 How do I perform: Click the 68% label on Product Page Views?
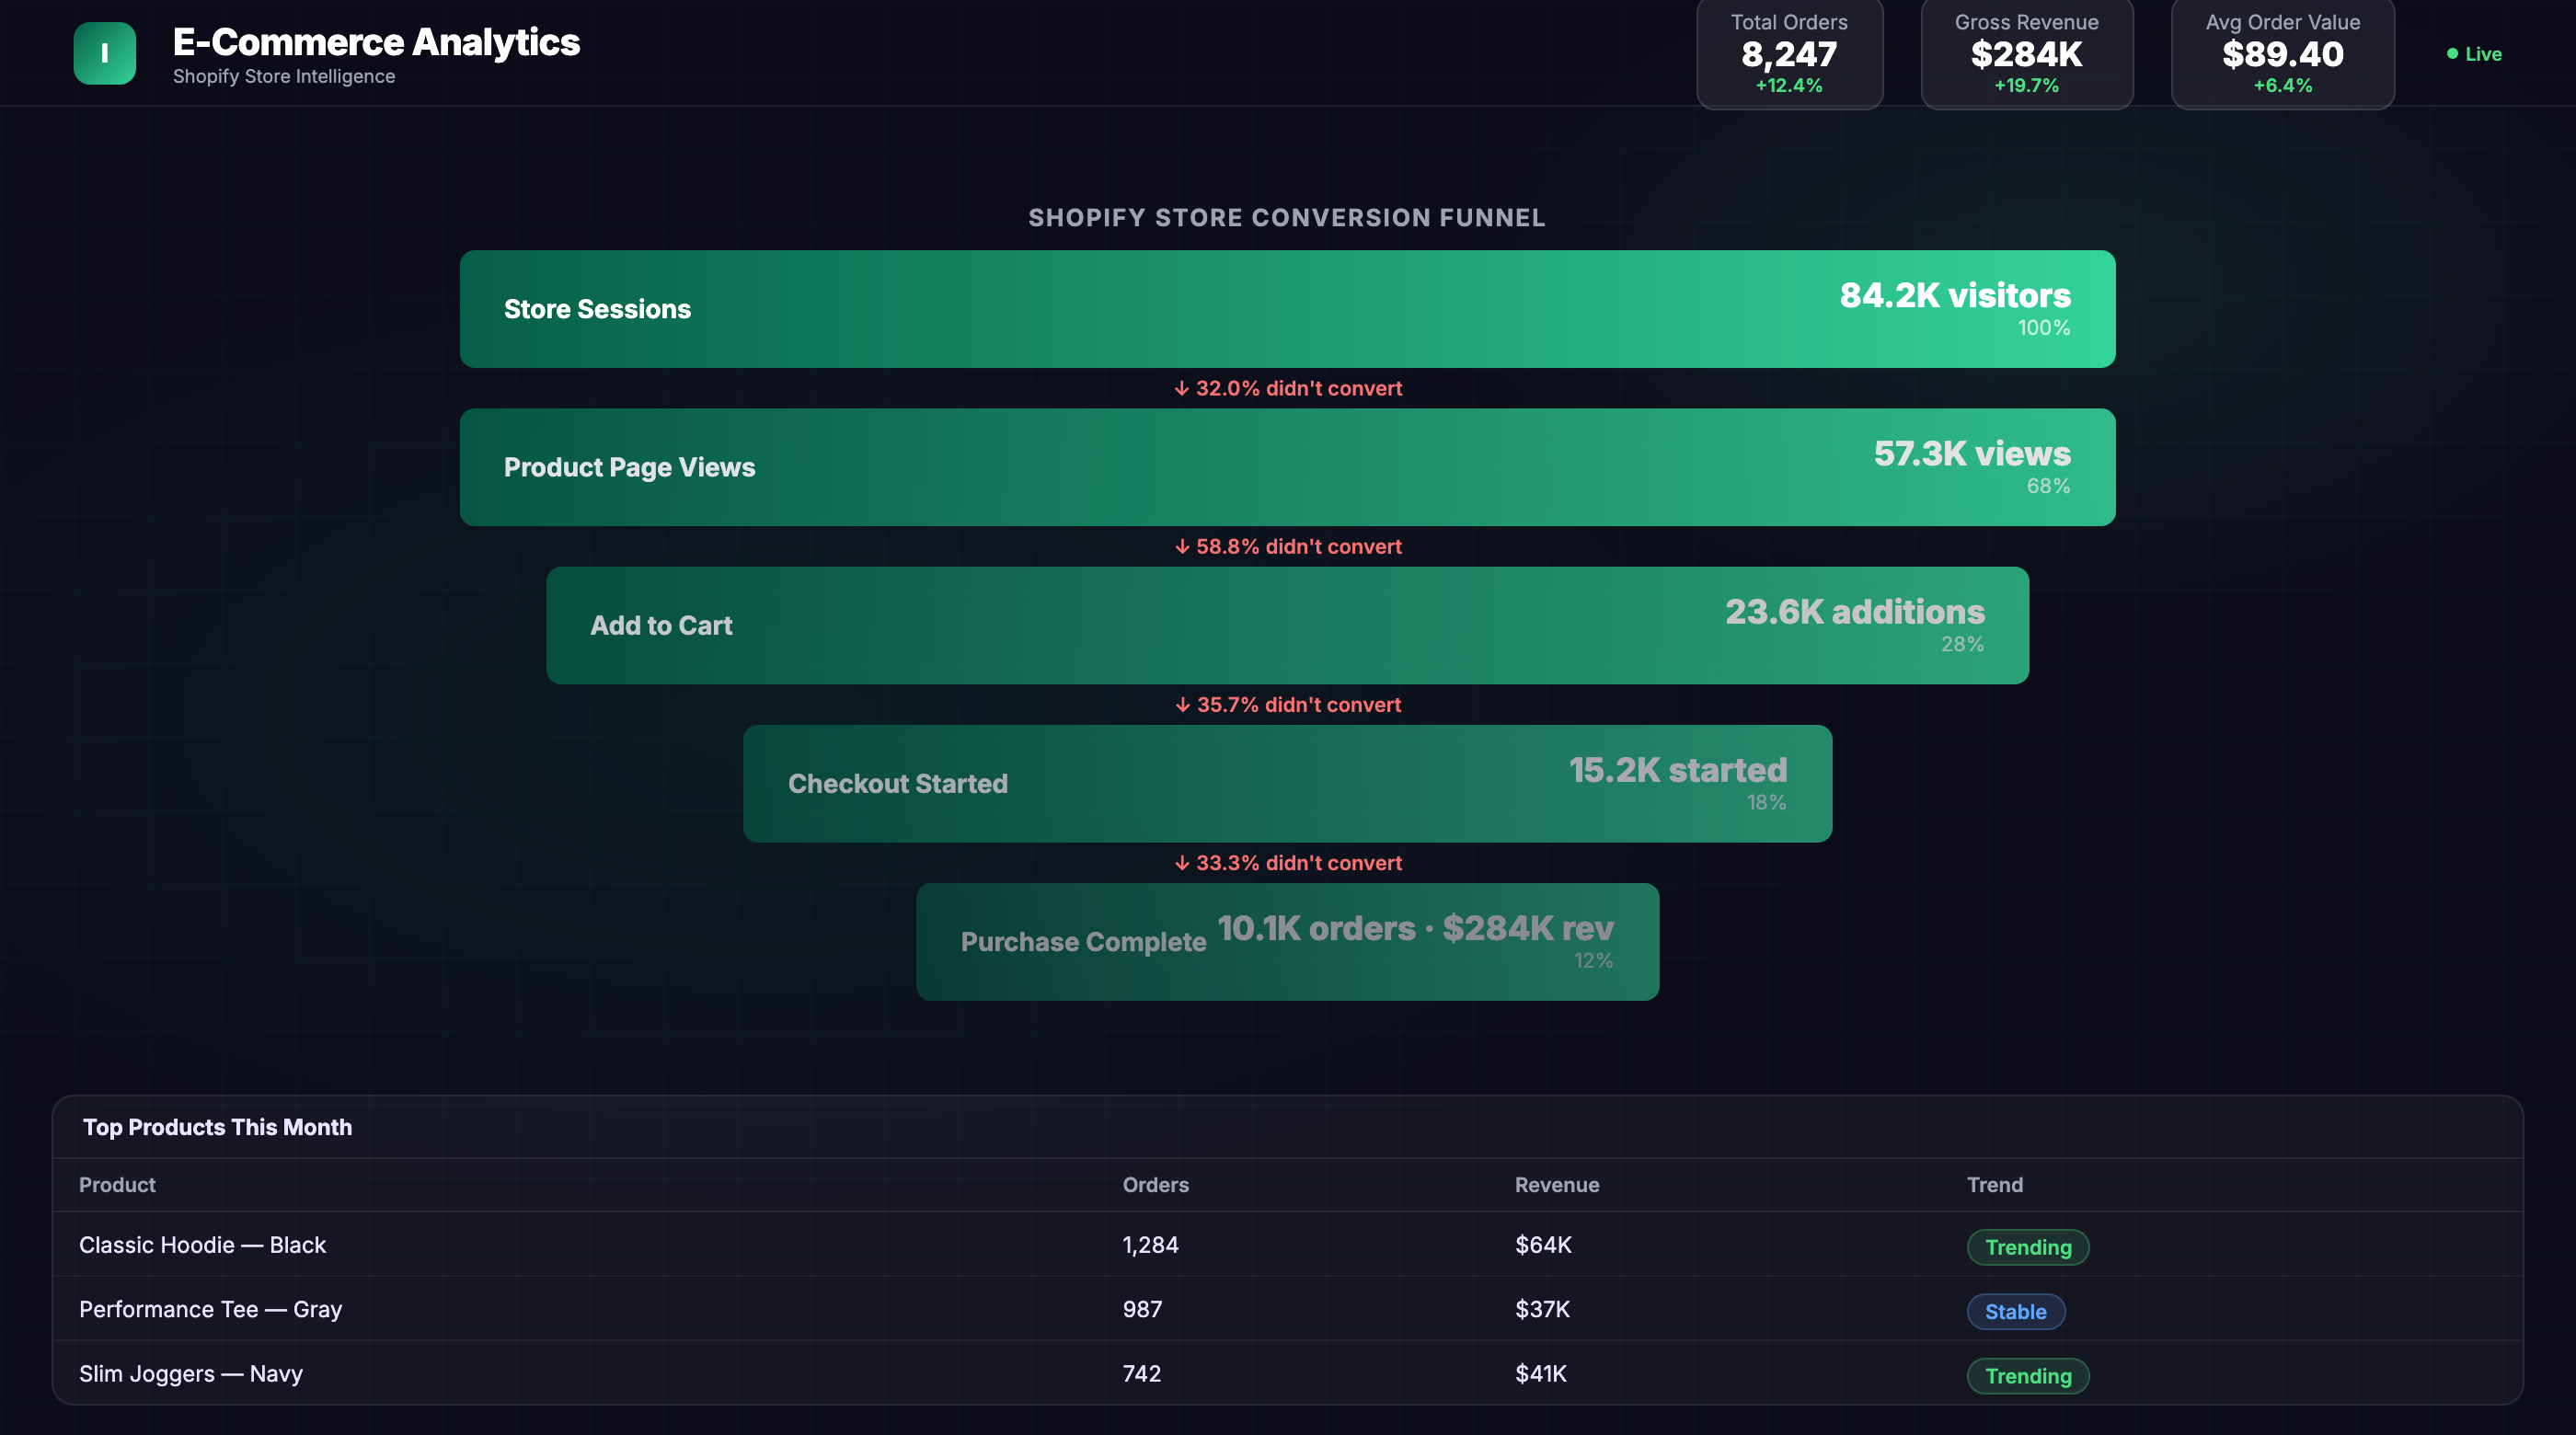tap(2048, 486)
